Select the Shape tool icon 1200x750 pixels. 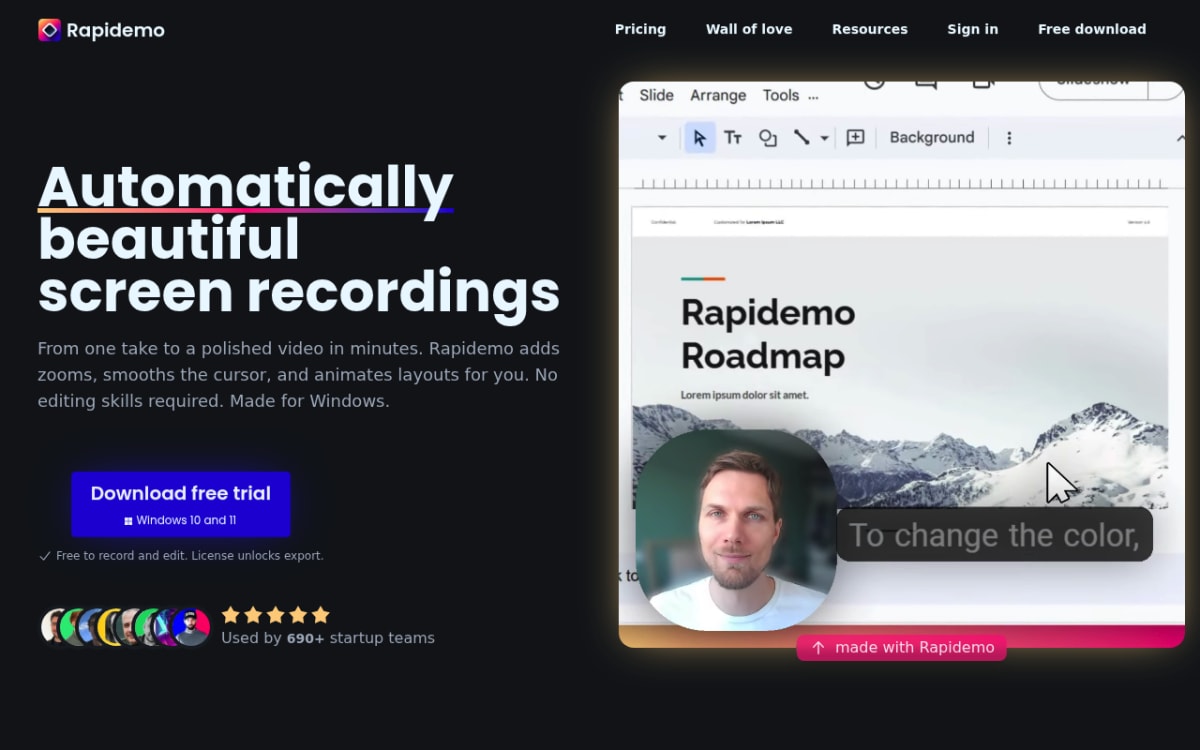tap(768, 138)
